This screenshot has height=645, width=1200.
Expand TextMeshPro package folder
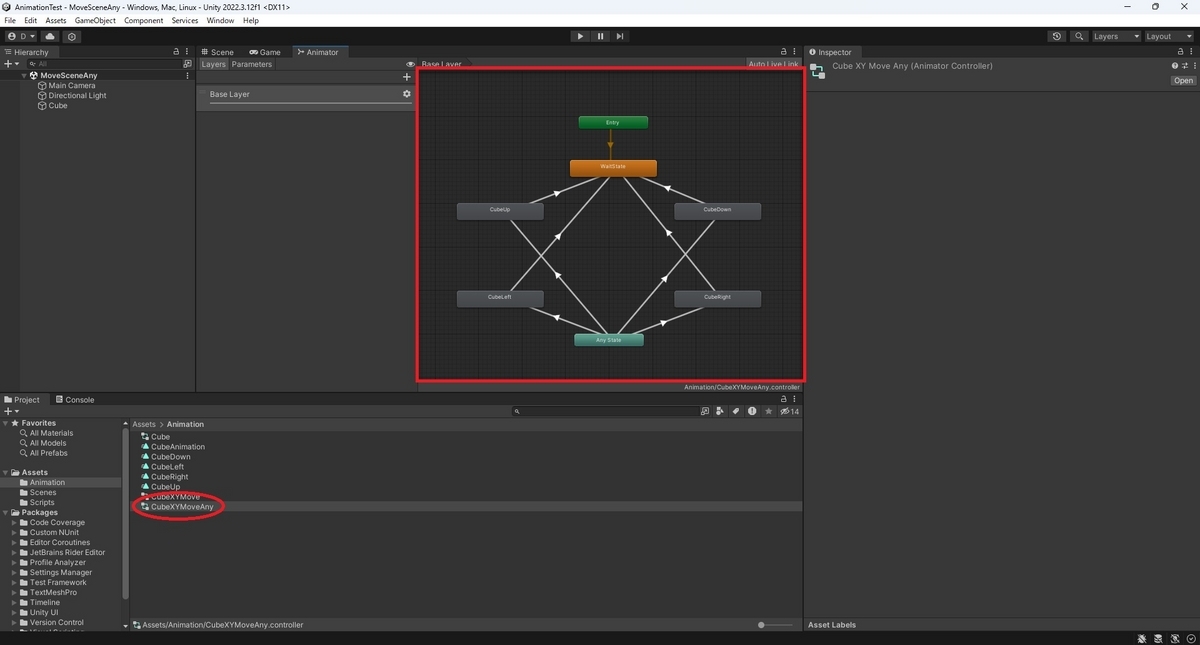(14, 592)
